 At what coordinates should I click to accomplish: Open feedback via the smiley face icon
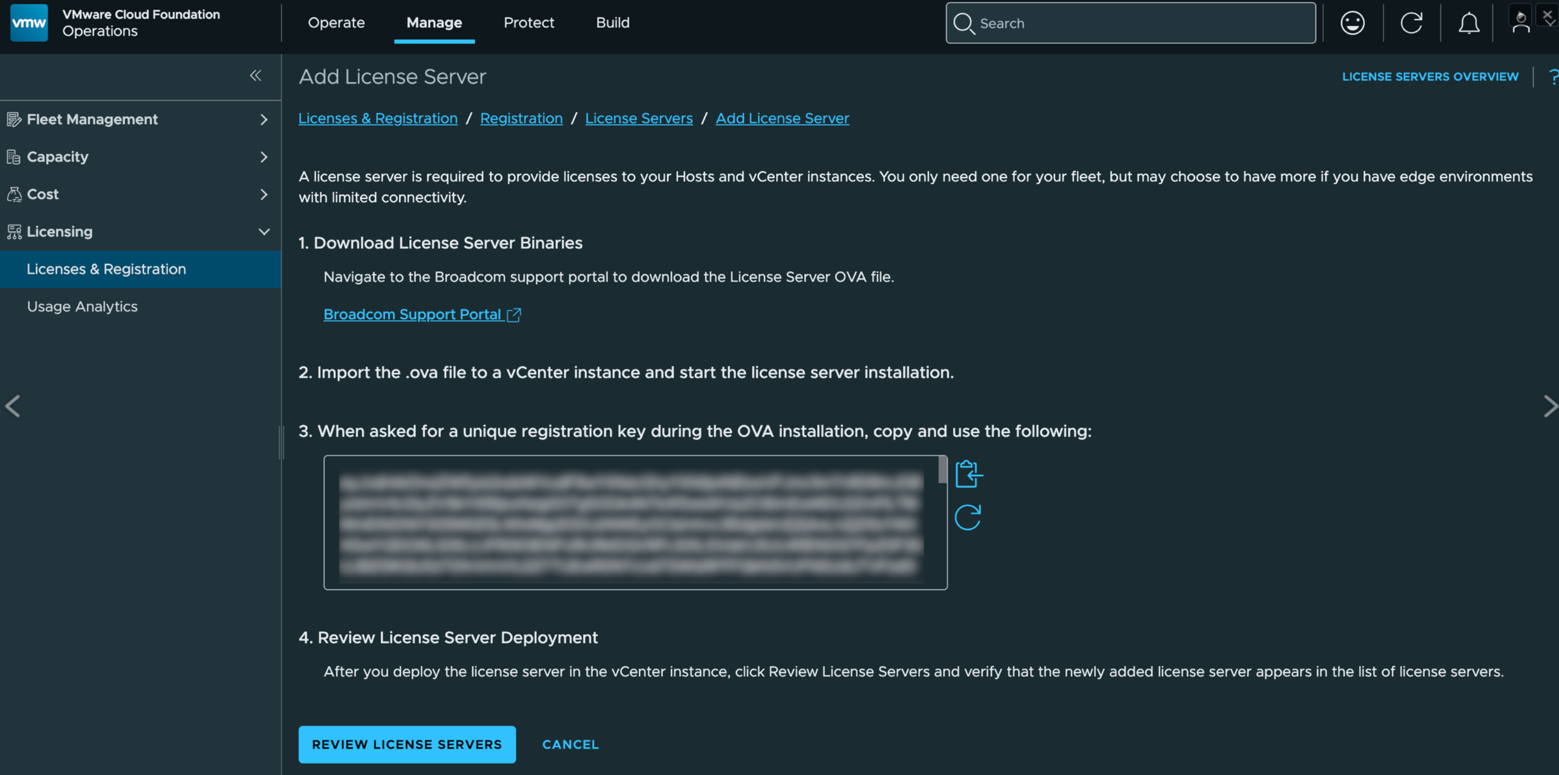pyautogui.click(x=1352, y=23)
